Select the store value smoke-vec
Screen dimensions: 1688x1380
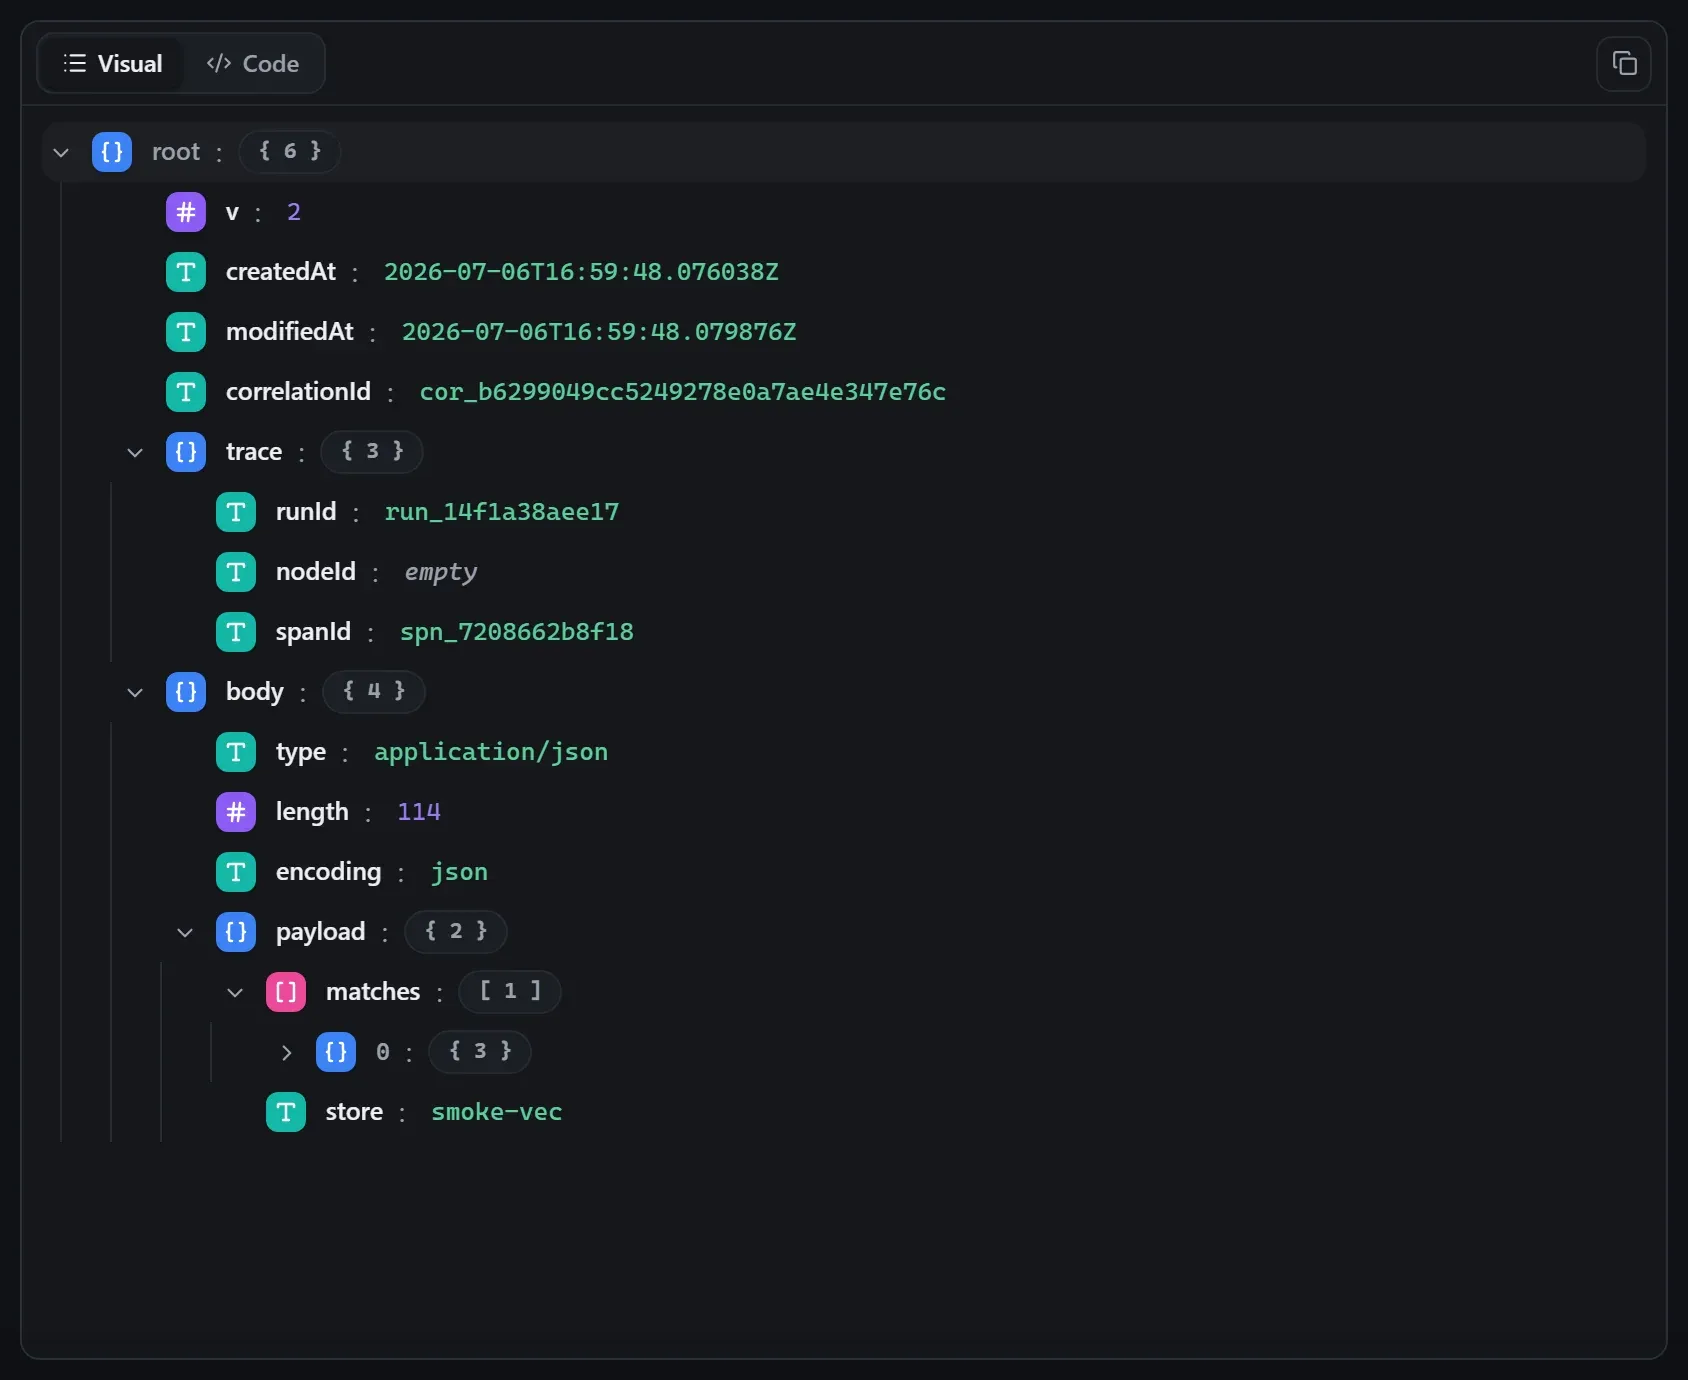[497, 1112]
